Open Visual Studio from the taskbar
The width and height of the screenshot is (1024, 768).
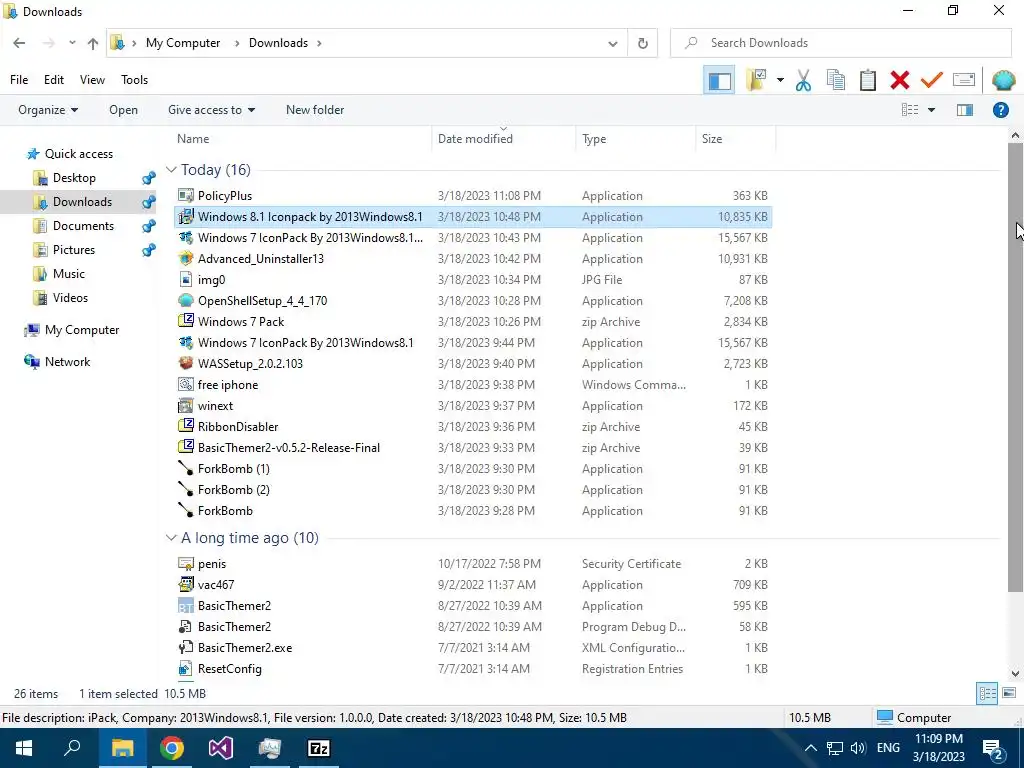pos(220,748)
